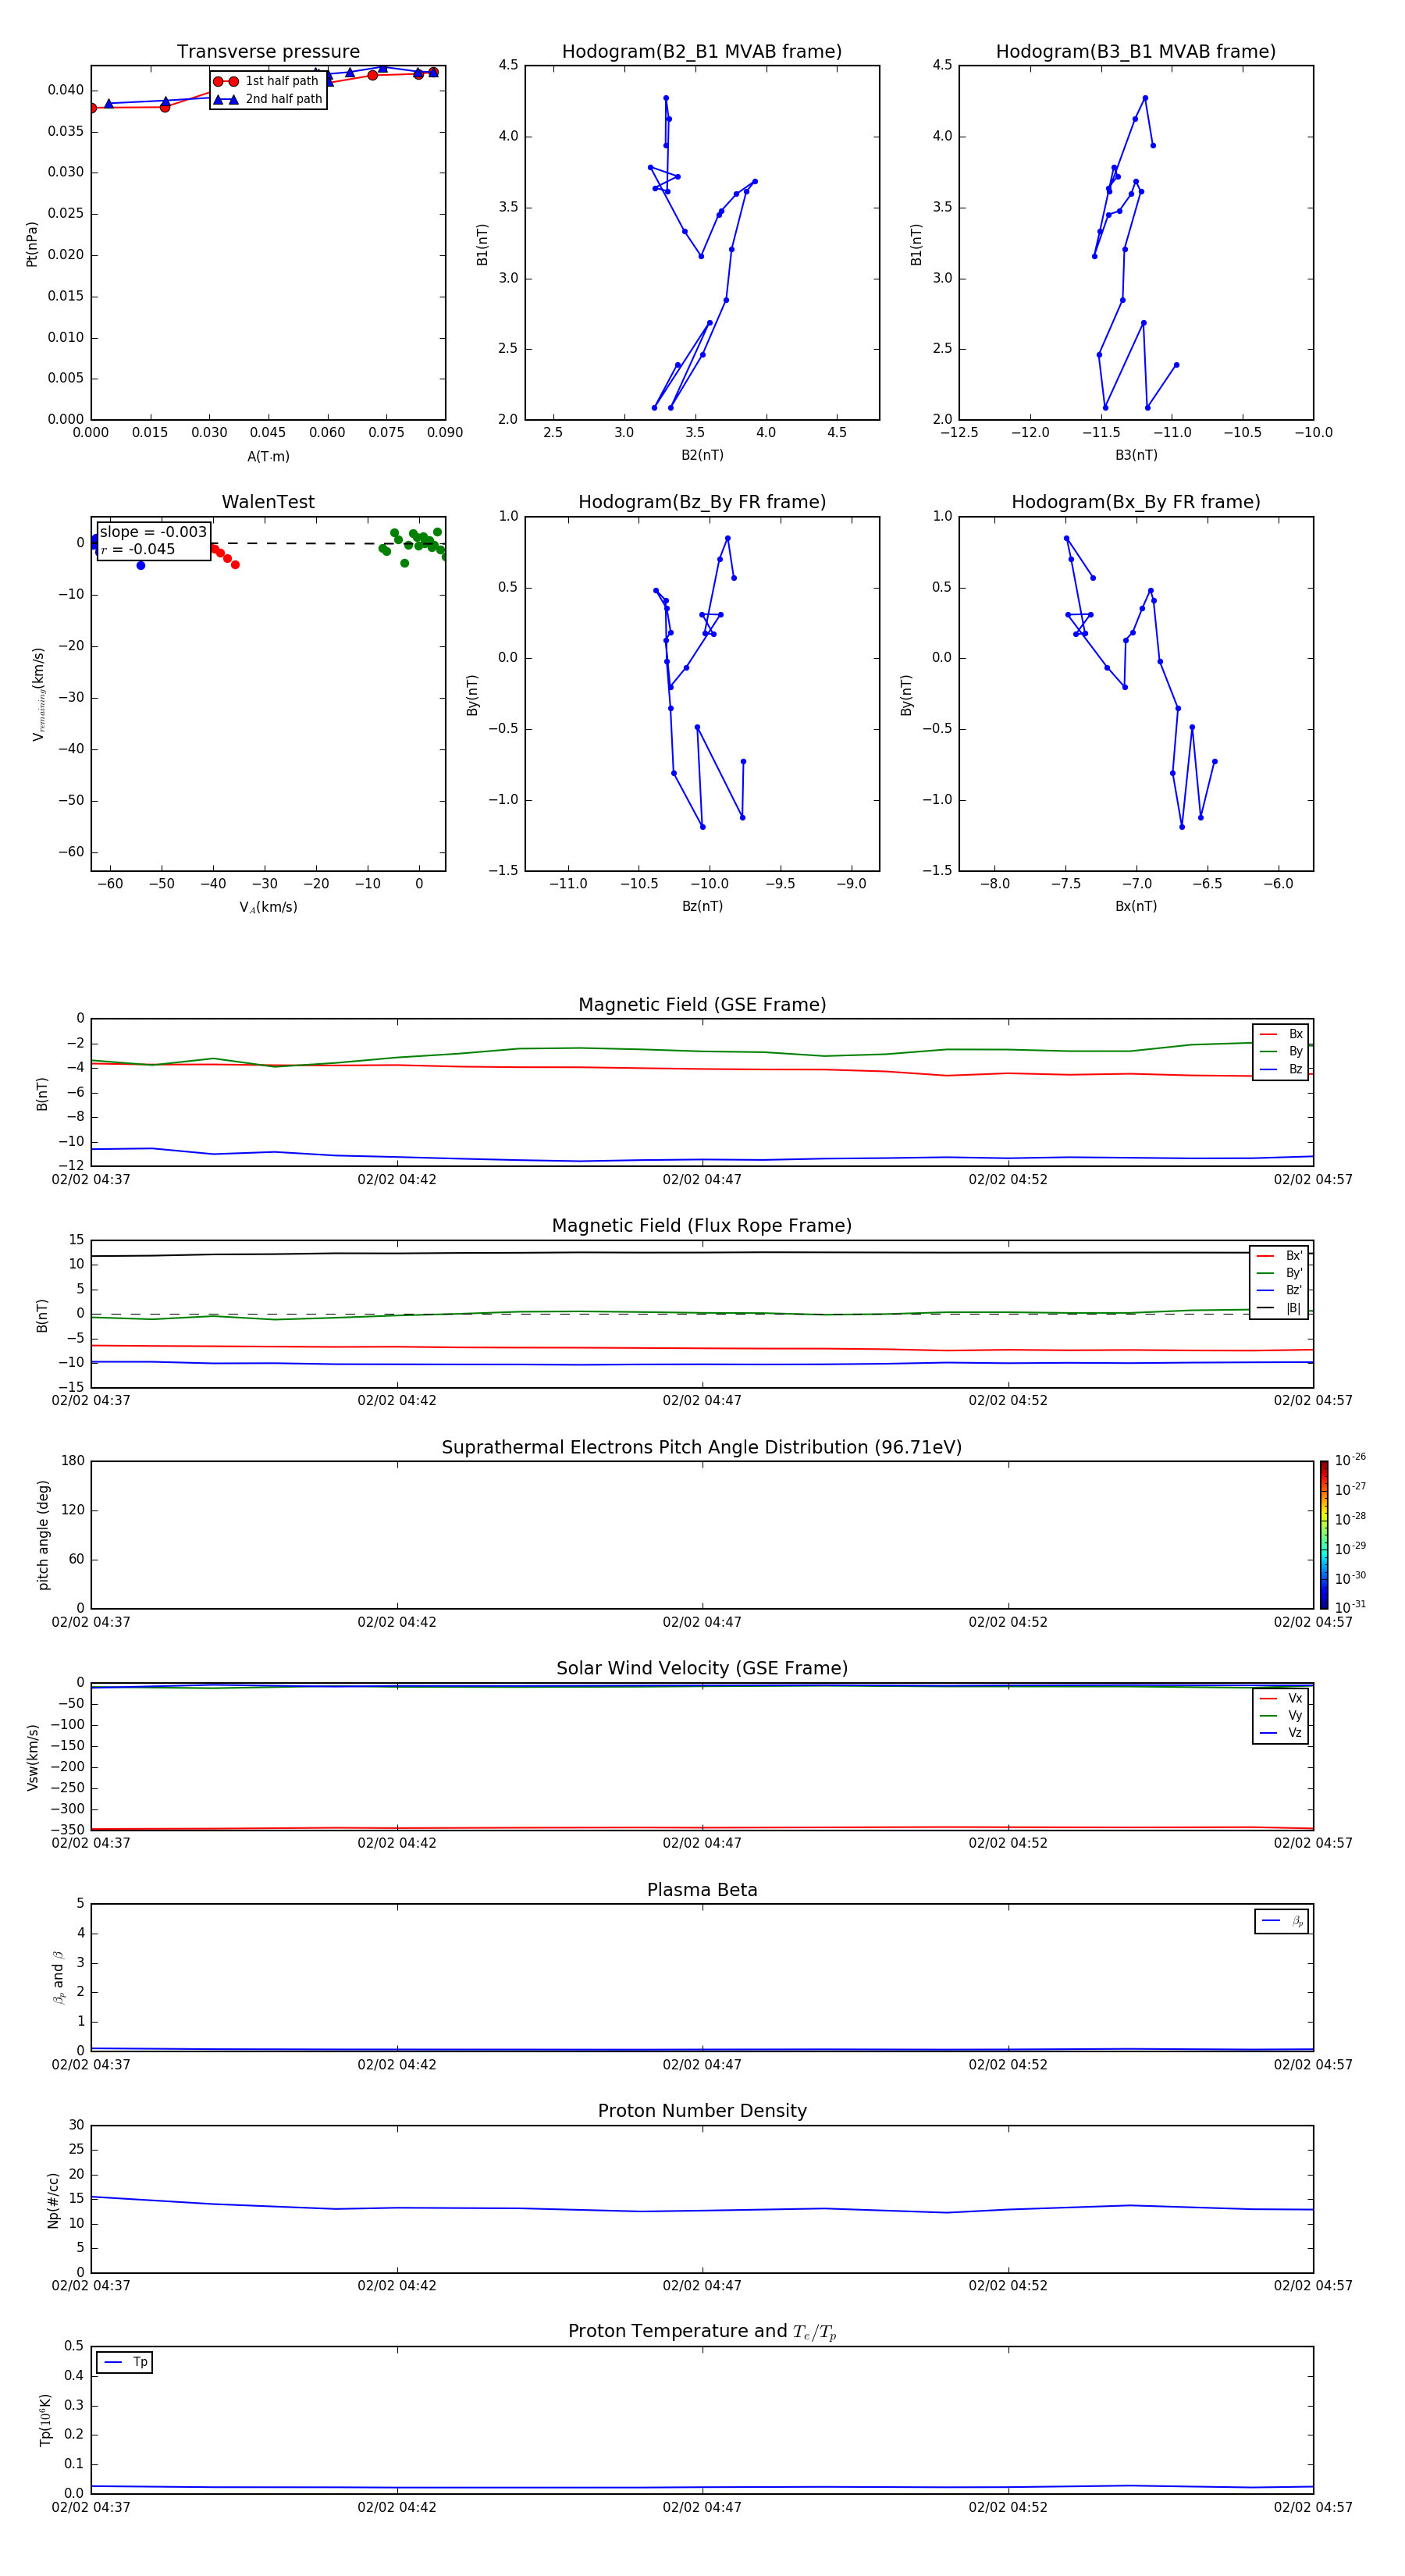Click the 'A(T·m)' axis label
Screen dimensions: 1405x2576
point(268,457)
